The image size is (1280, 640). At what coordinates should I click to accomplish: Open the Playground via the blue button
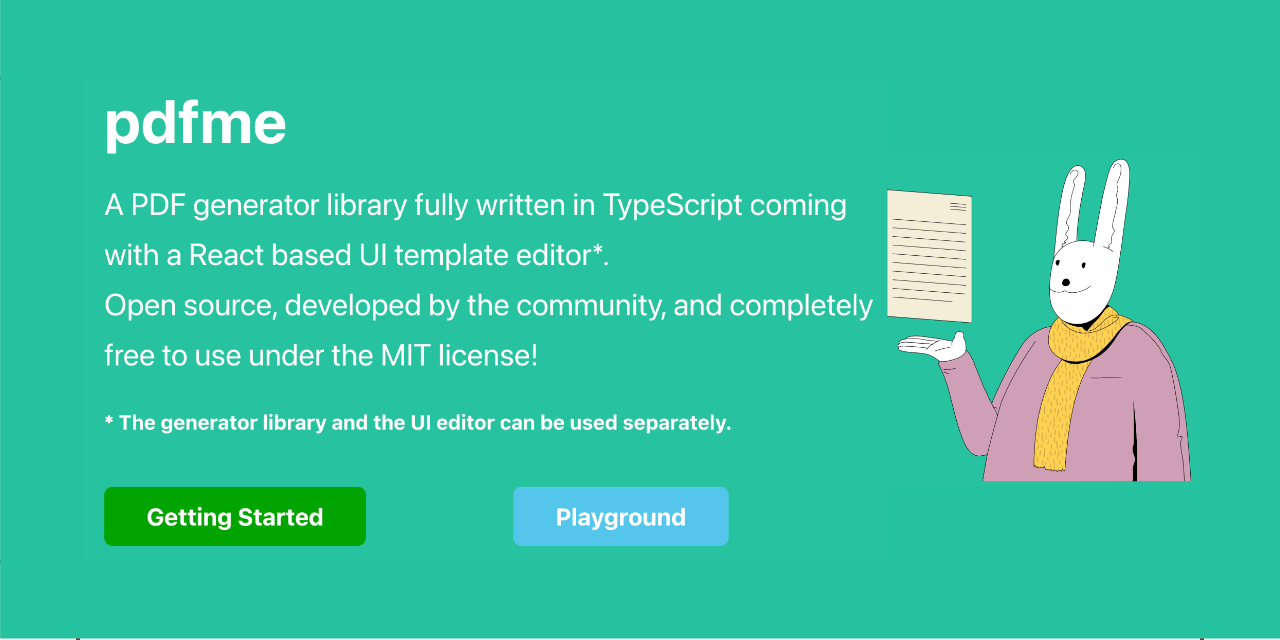pyautogui.click(x=621, y=516)
